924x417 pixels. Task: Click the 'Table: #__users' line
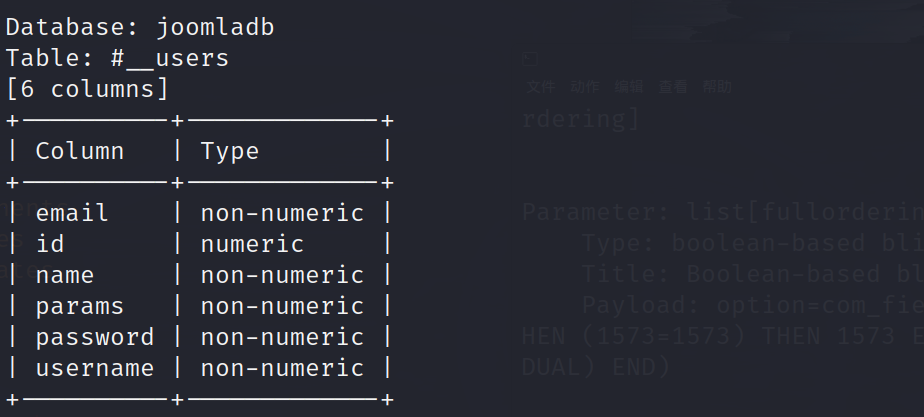tap(118, 58)
